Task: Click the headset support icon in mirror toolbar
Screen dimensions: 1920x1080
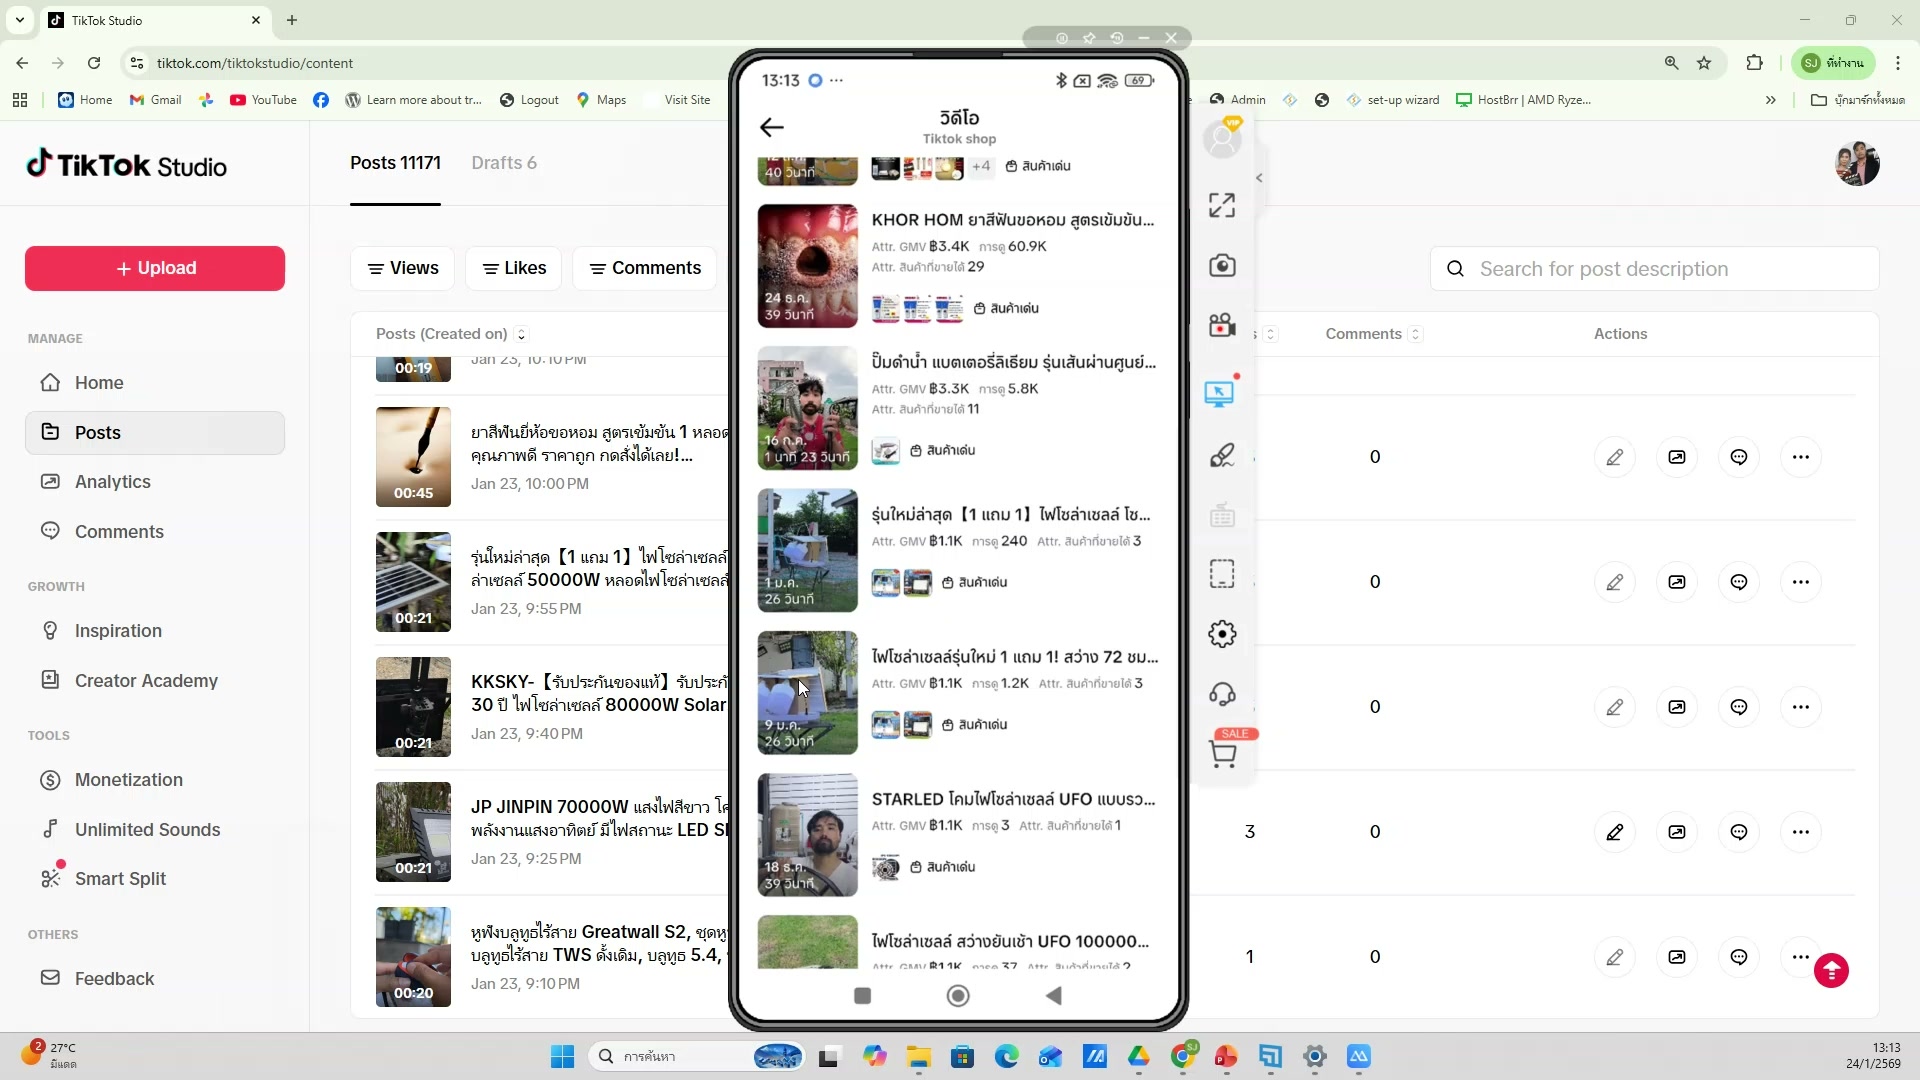Action: [x=1222, y=694]
